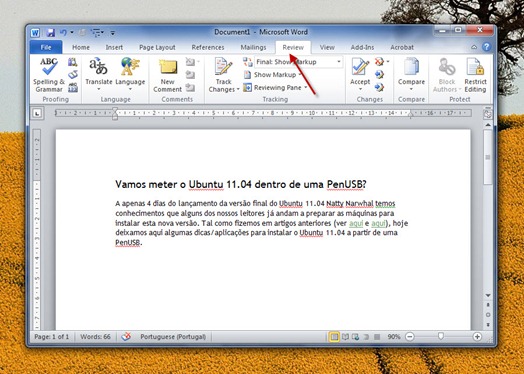Switch to Full Screen Reading view
Viewport: 524px width, 374px height.
tap(345, 337)
